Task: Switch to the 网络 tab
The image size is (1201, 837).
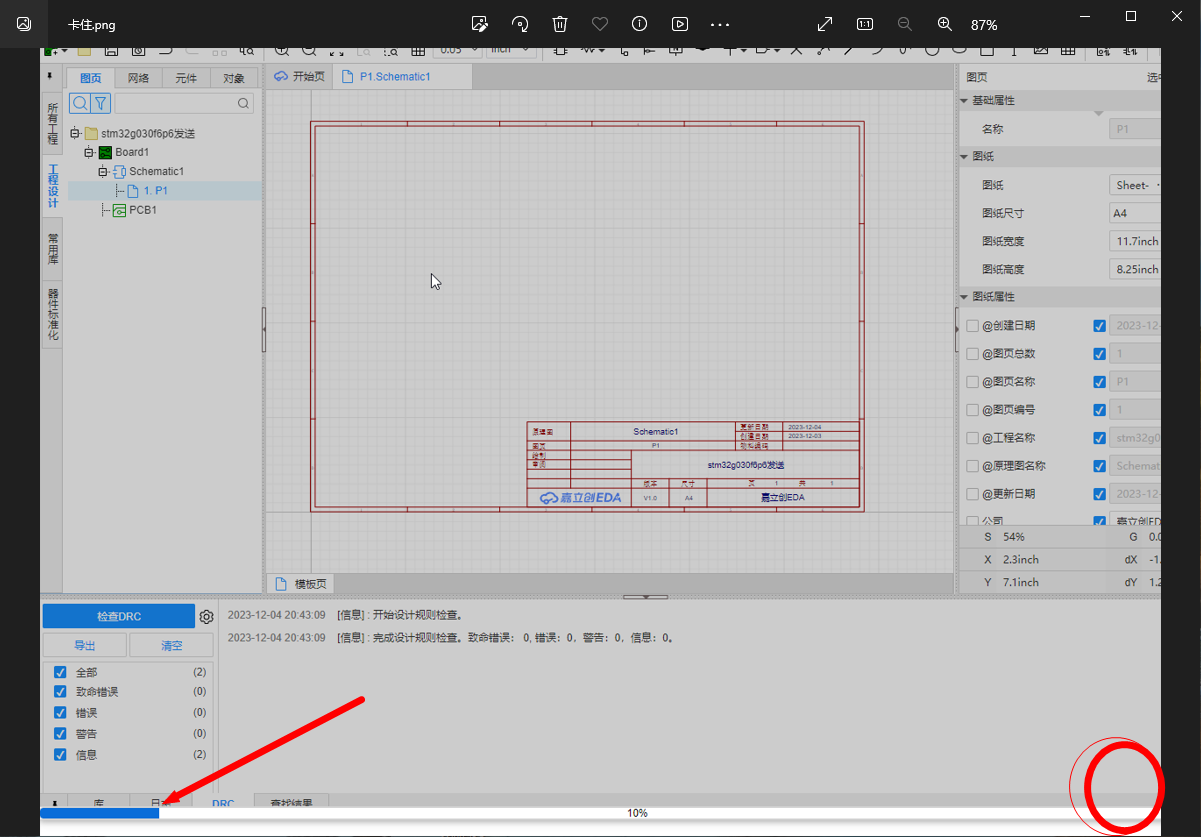Action: pyautogui.click(x=139, y=78)
